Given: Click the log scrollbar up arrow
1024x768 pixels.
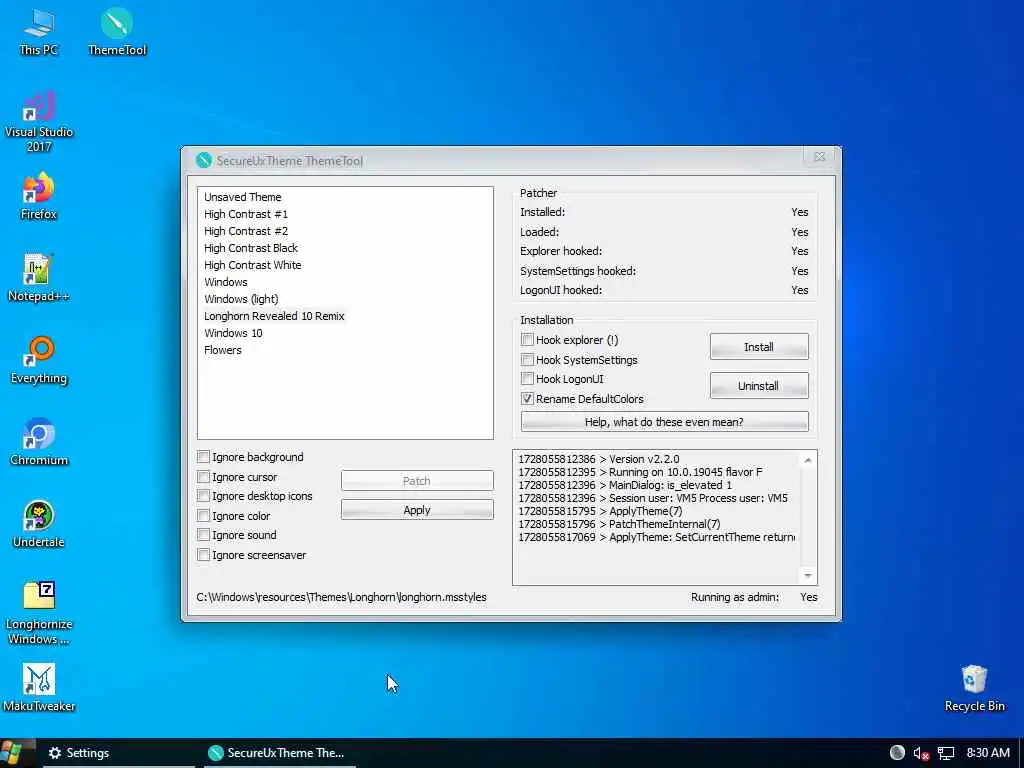Looking at the screenshot, I should pos(808,460).
